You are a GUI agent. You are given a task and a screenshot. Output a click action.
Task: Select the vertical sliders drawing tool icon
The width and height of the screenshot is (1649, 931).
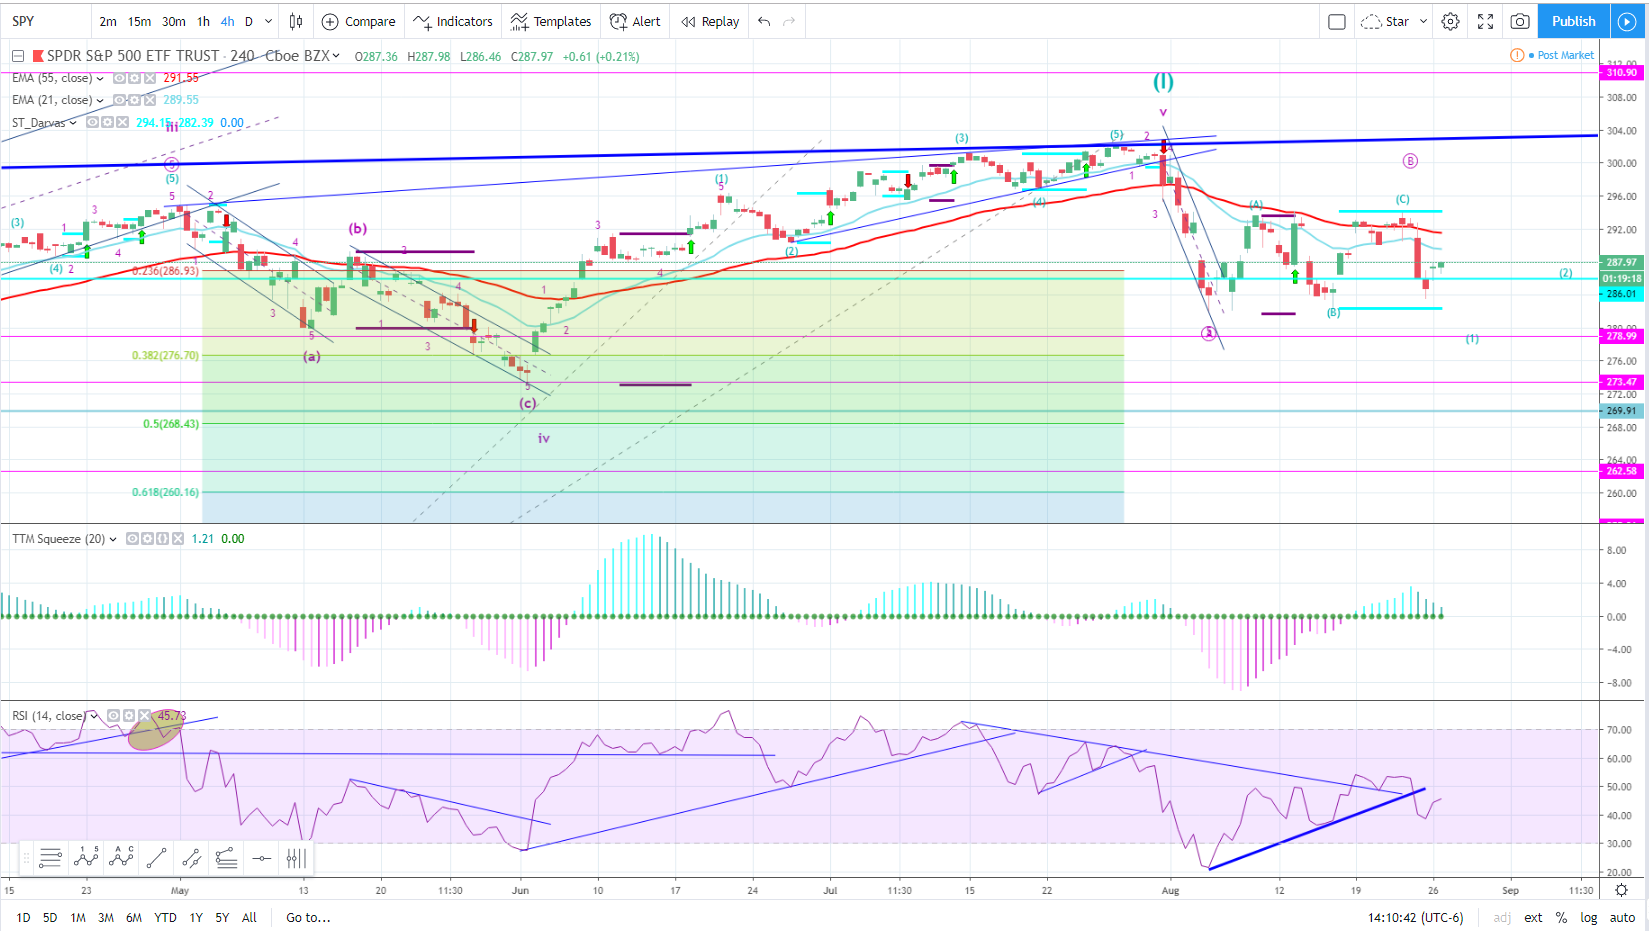tap(296, 857)
